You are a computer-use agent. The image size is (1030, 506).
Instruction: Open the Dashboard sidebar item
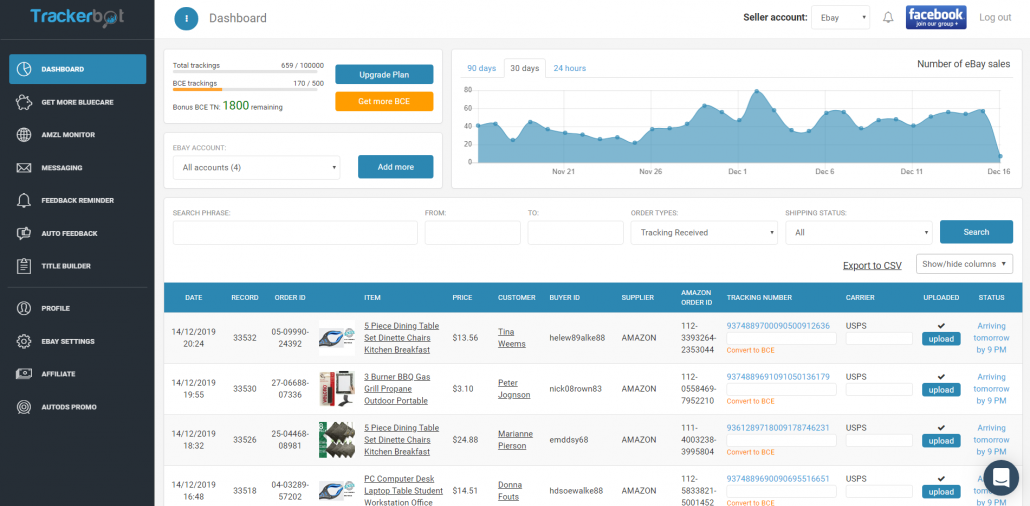point(78,69)
